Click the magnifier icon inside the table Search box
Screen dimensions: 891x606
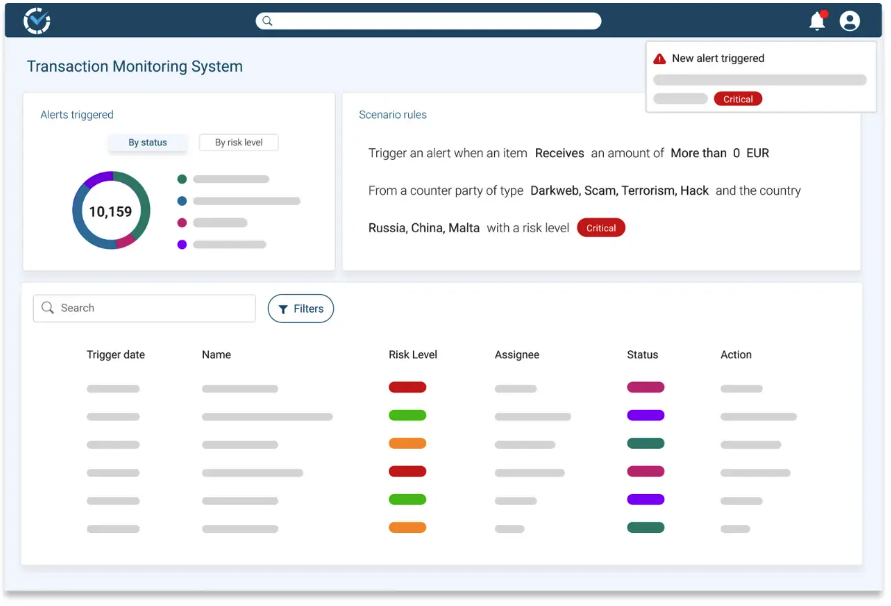(x=47, y=308)
